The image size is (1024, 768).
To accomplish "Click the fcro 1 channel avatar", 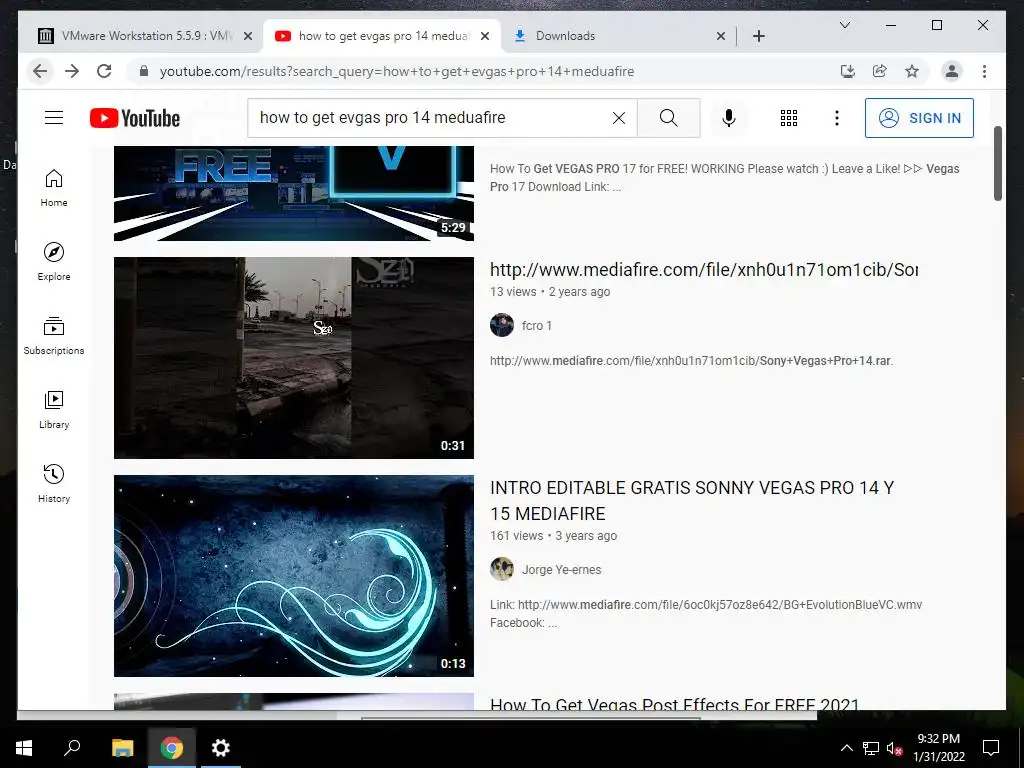I will click(502, 325).
